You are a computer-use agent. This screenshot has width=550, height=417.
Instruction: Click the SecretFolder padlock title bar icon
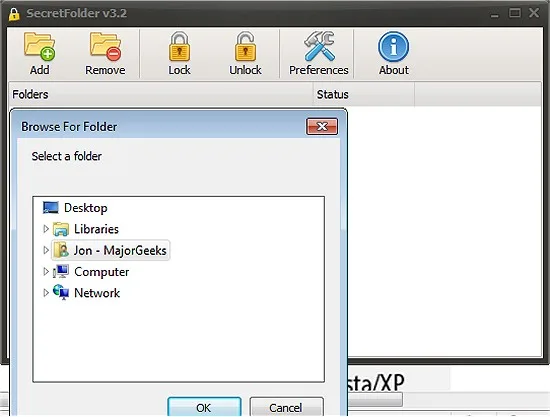[x=14, y=14]
